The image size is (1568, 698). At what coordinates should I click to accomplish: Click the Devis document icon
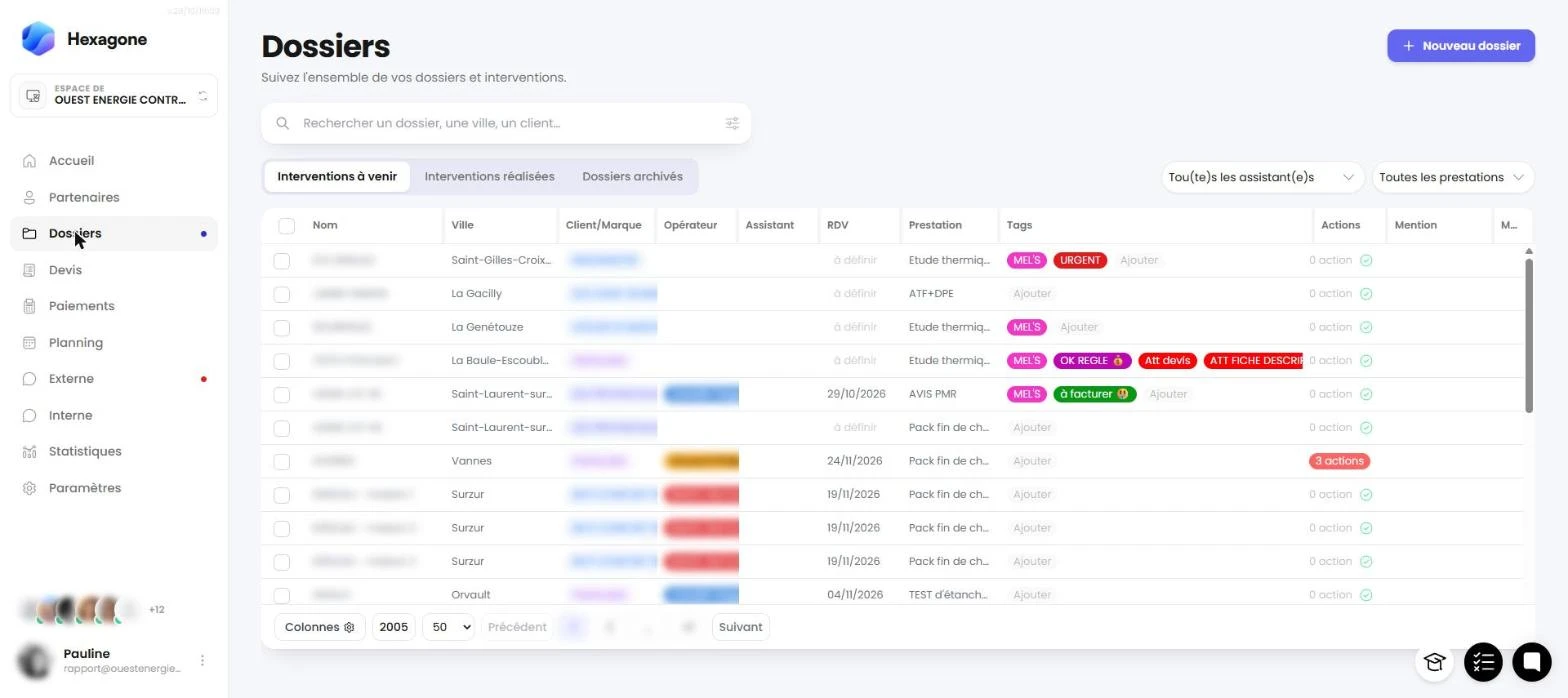click(x=29, y=270)
